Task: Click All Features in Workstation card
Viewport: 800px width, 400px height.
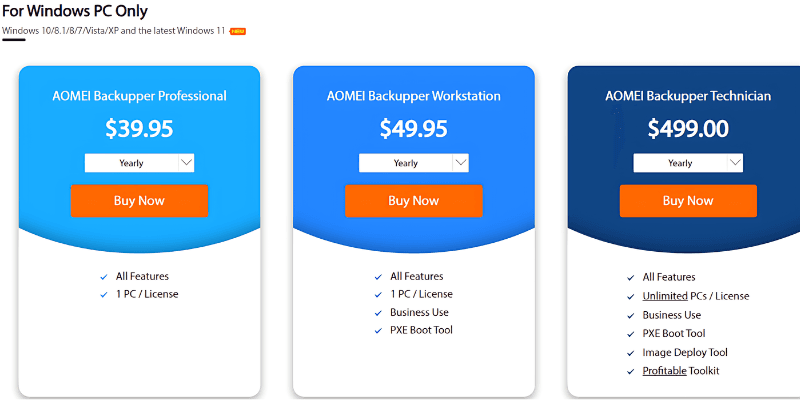Action: (x=417, y=277)
